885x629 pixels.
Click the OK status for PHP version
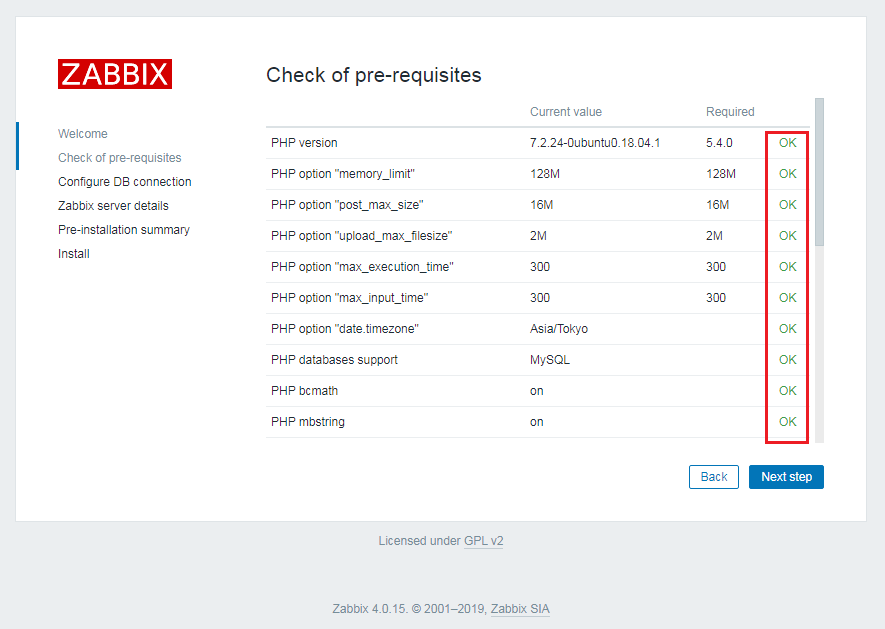(x=786, y=143)
